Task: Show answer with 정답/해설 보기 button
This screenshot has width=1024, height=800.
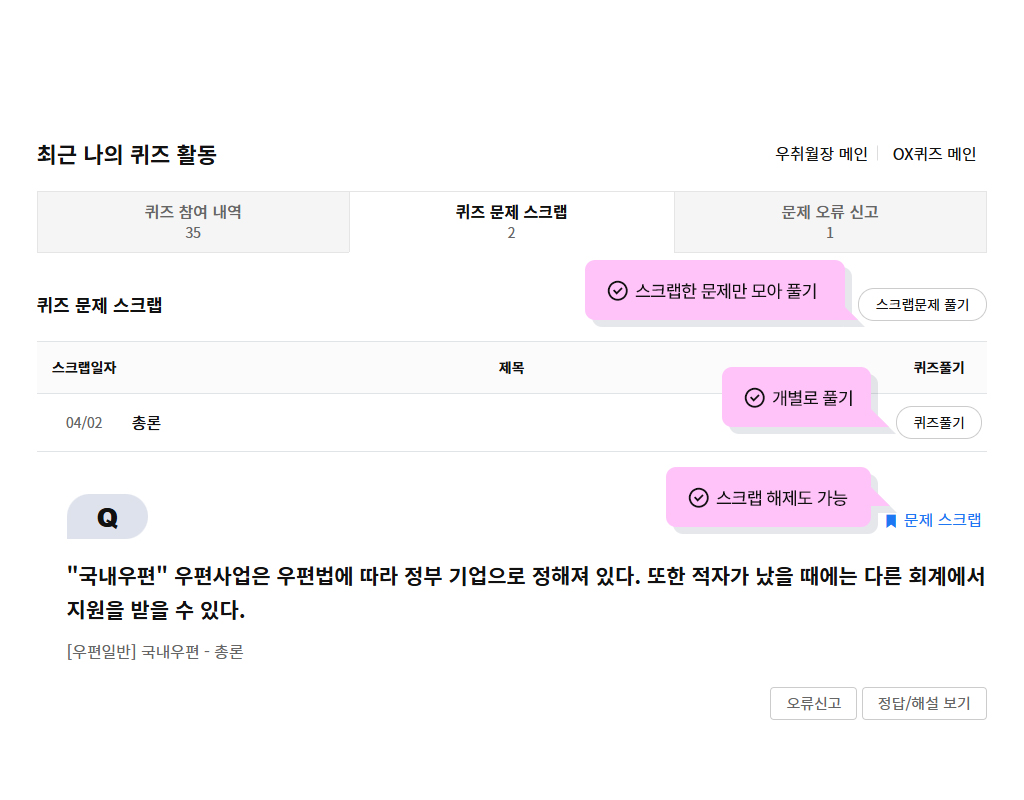Action: coord(924,703)
